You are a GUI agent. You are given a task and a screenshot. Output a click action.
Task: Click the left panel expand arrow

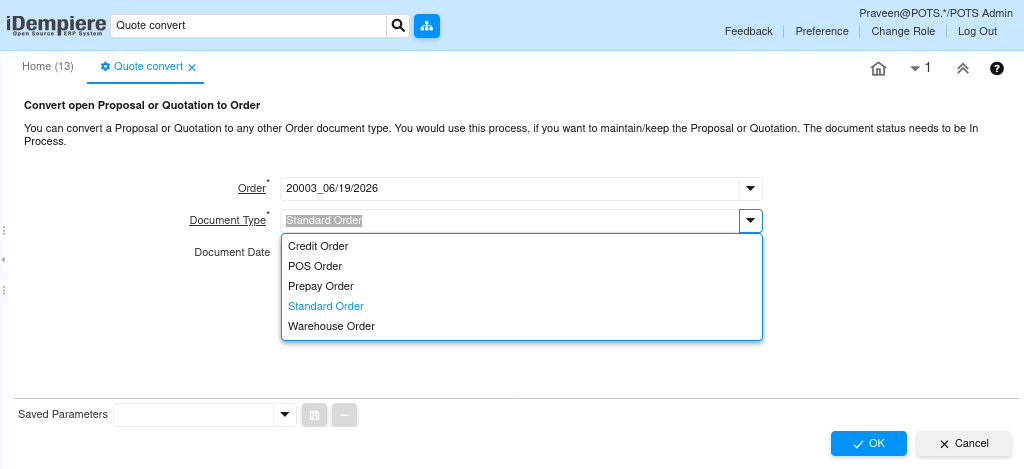[4, 260]
